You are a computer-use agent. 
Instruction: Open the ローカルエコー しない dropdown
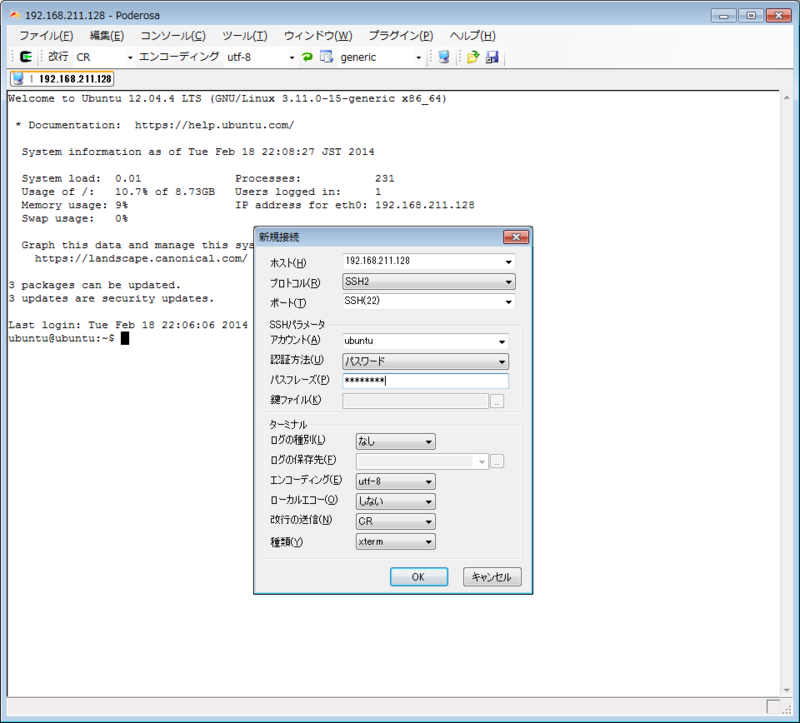429,502
